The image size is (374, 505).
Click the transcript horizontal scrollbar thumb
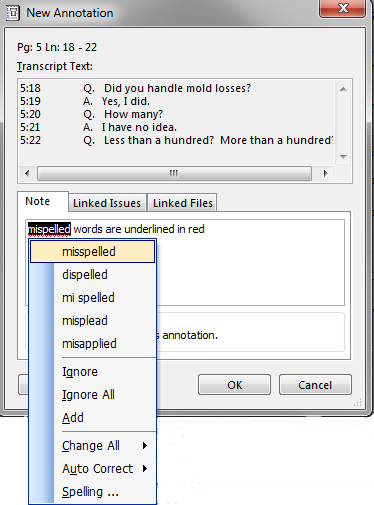click(174, 173)
